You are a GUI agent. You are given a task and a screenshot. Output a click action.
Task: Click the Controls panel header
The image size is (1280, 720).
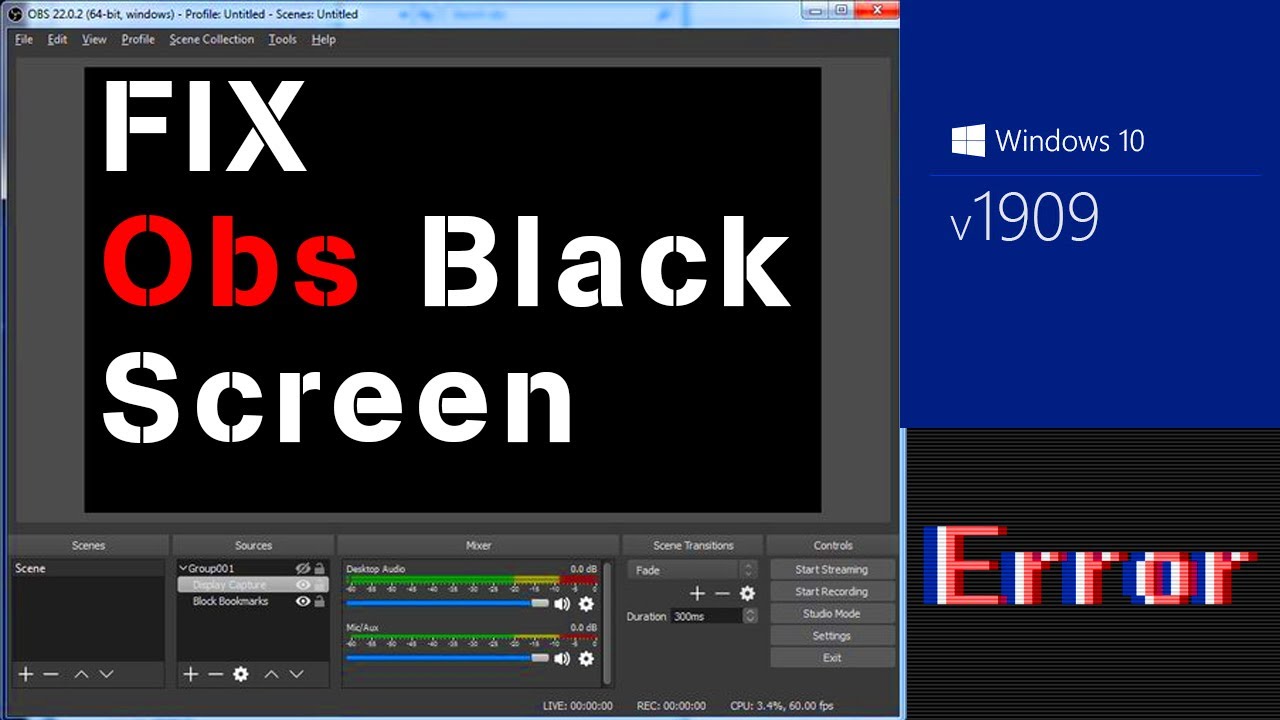[833, 545]
